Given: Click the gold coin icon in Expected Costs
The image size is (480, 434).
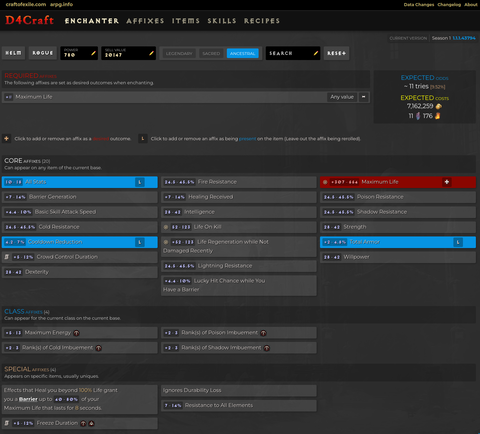Looking at the screenshot, I should 439,106.
